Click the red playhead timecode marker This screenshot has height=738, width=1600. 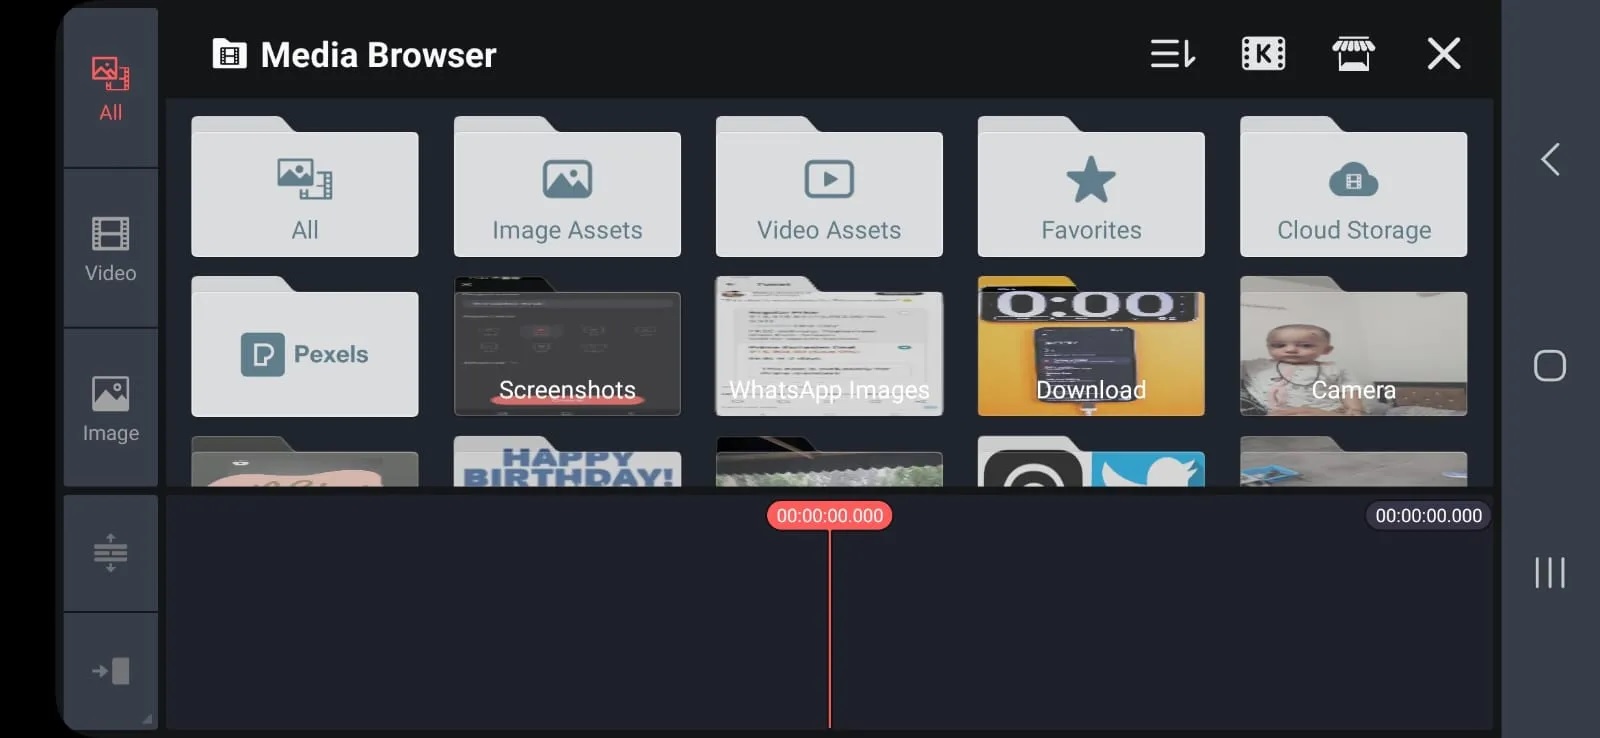(x=829, y=516)
